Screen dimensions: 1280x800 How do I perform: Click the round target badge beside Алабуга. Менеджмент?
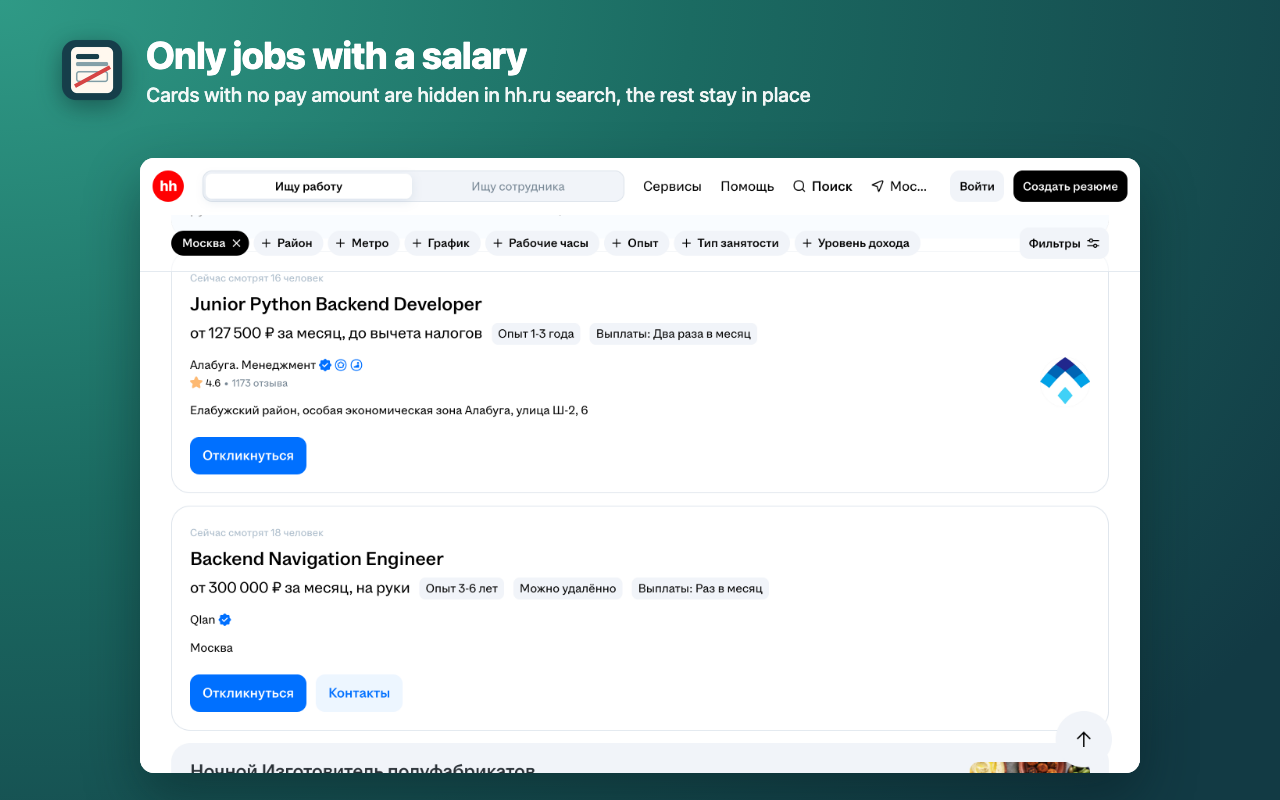(x=341, y=365)
